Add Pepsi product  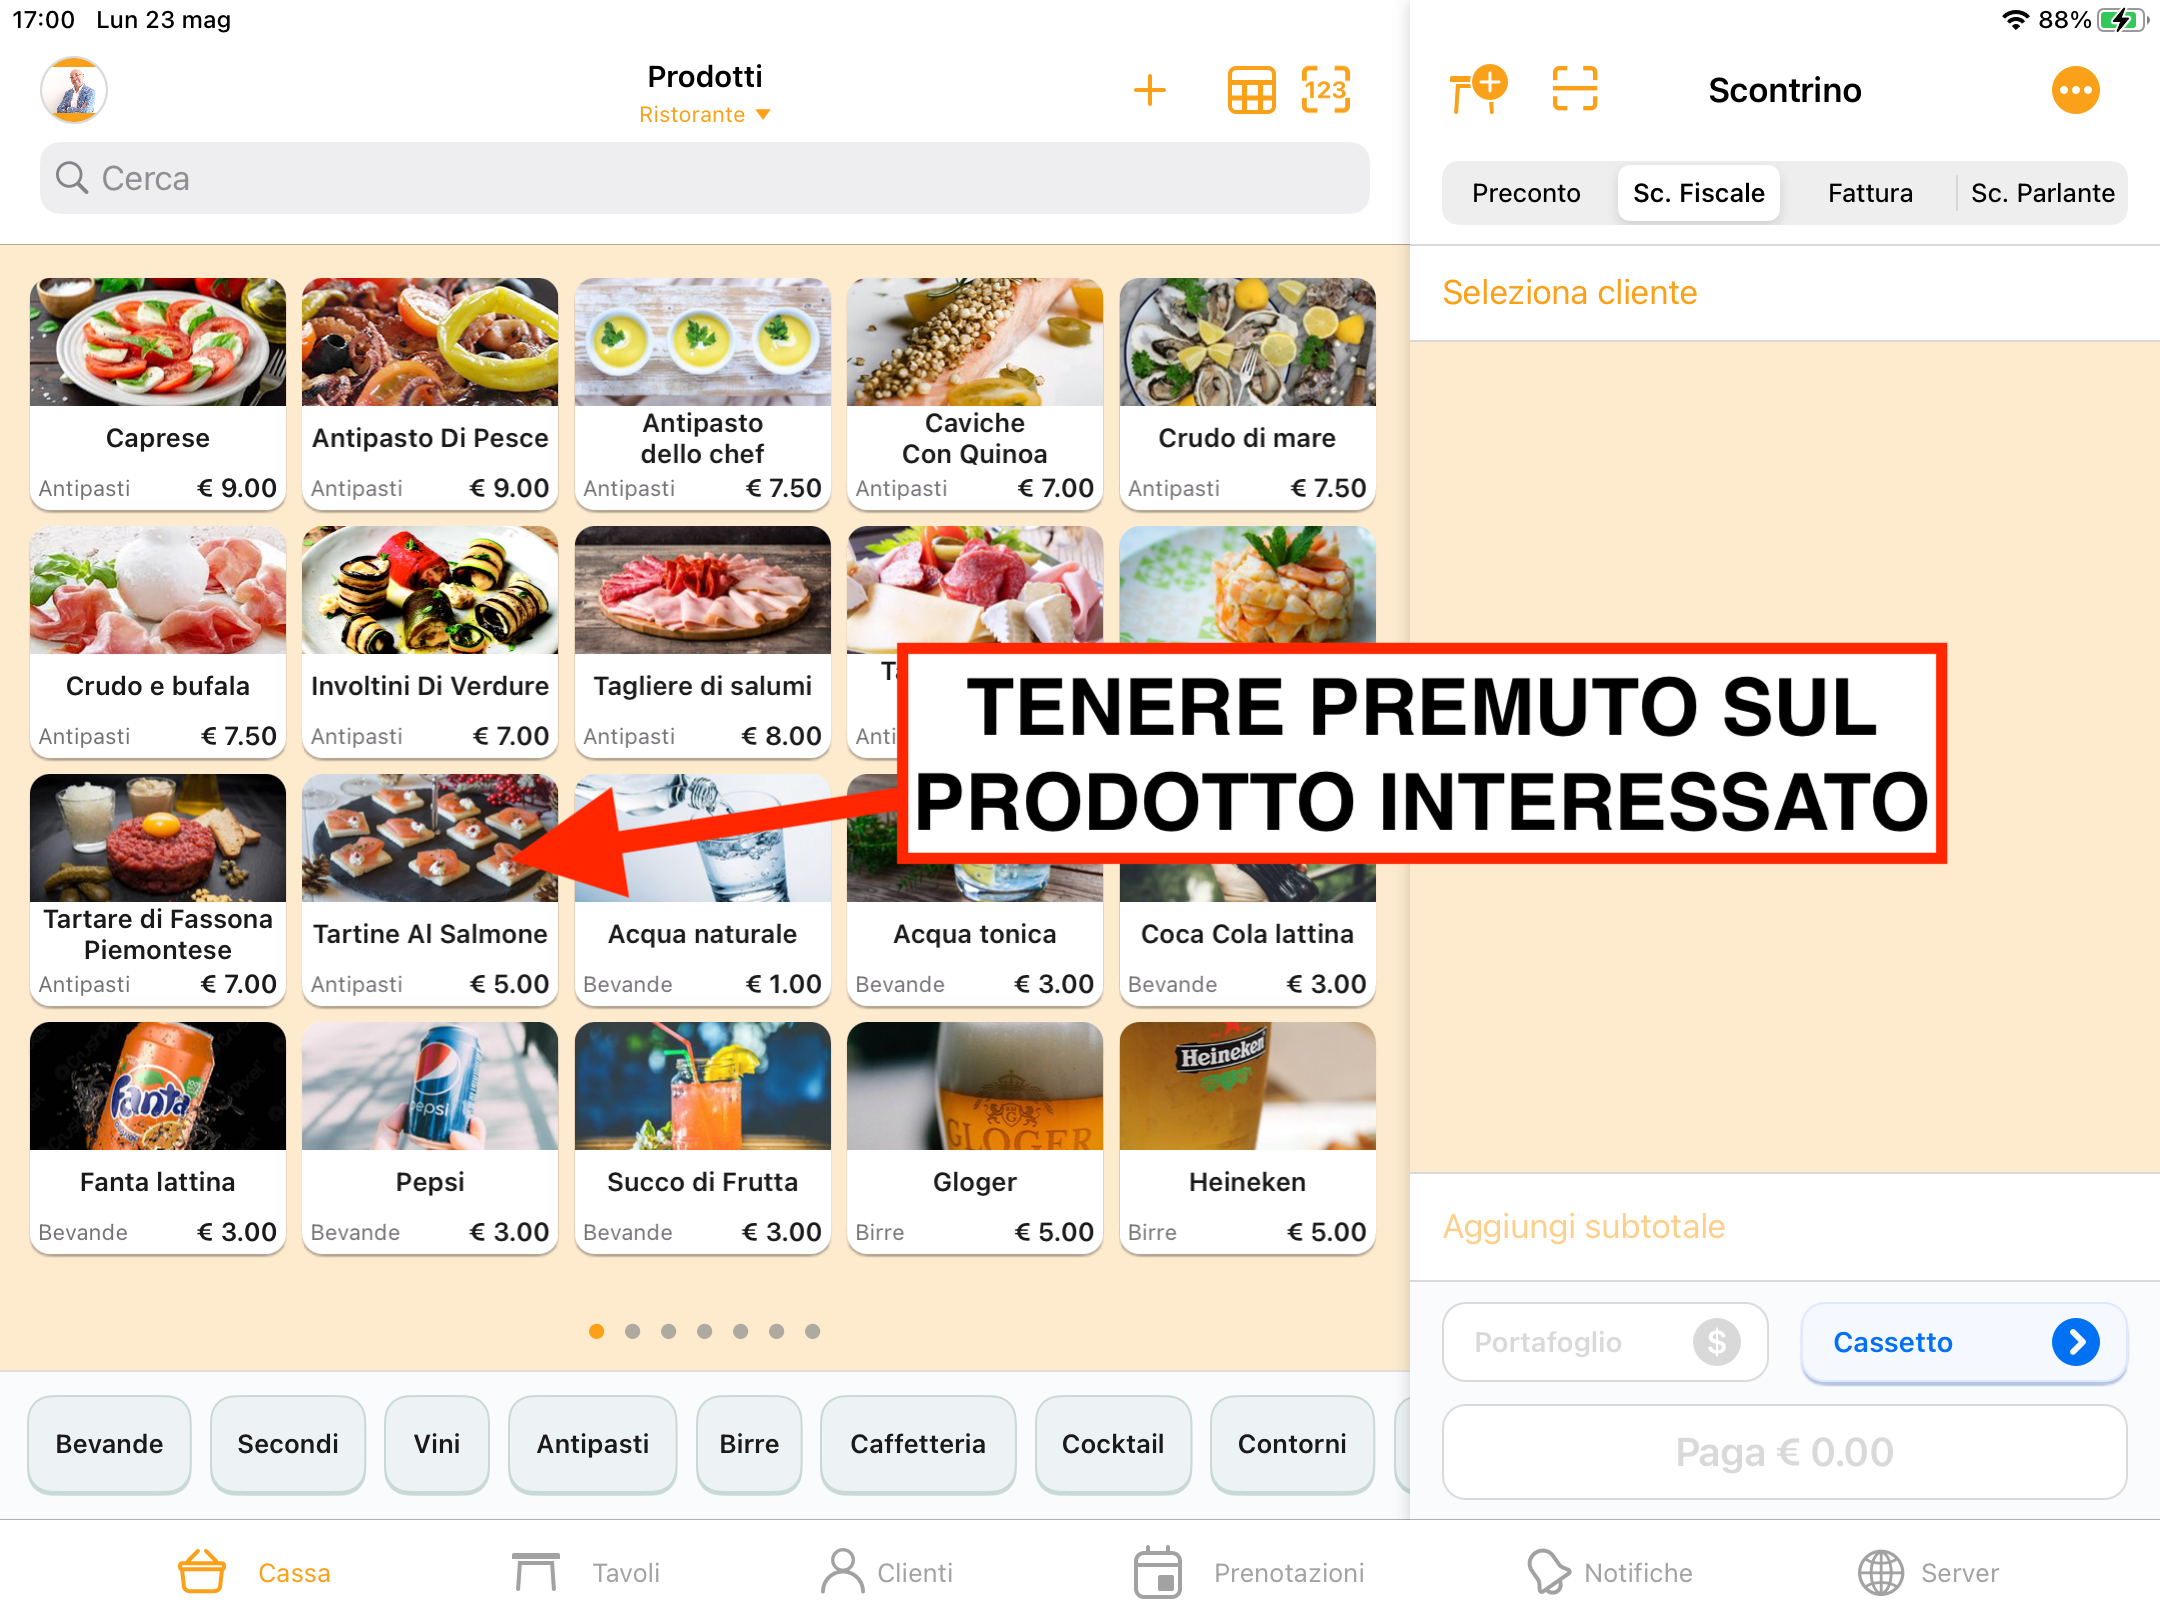[x=430, y=1137]
